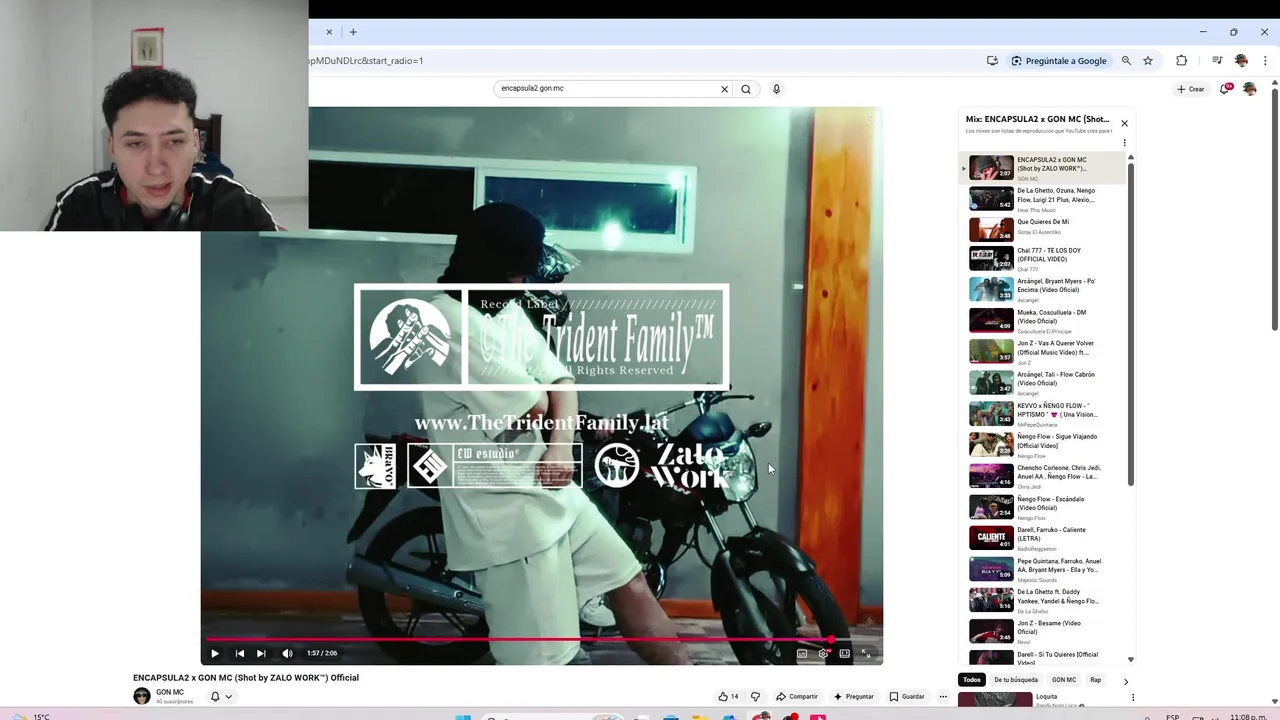Play 'Arcángel, Bryant Myers - Po' Encima'
1280x720 pixels.
1046,289
